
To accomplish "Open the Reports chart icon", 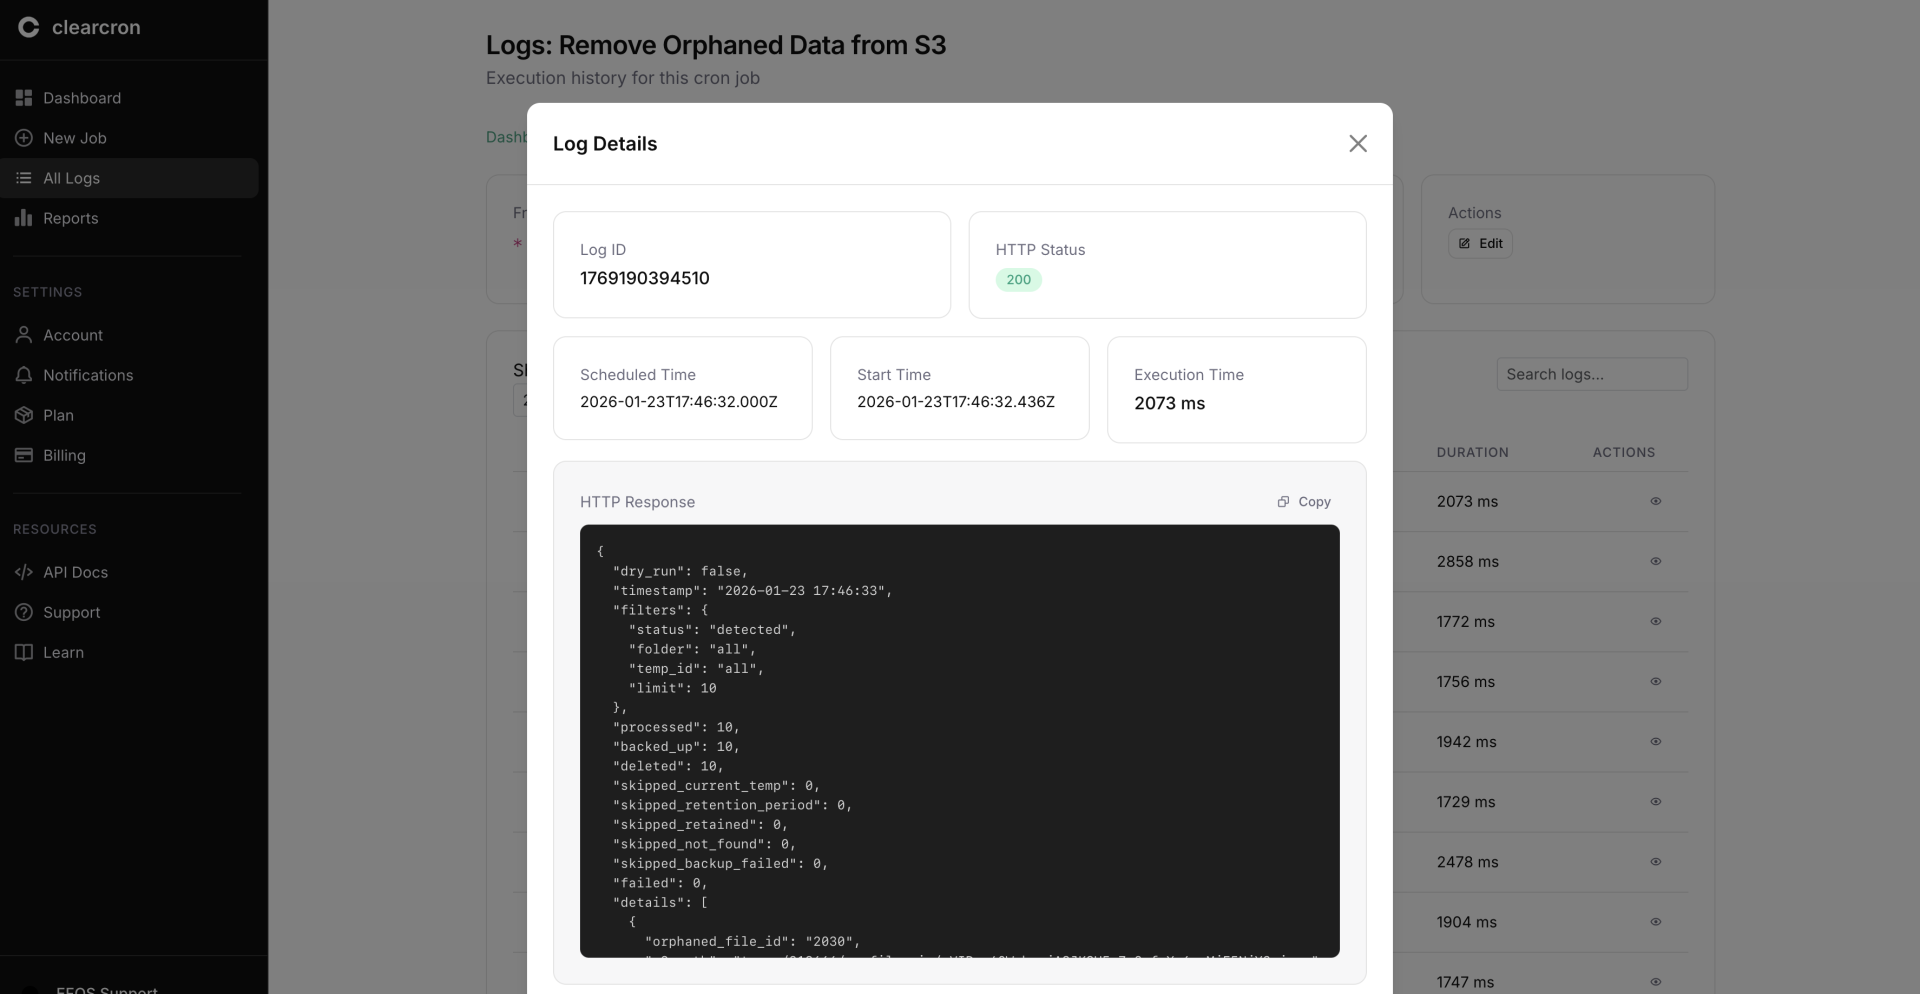I will pos(24,218).
